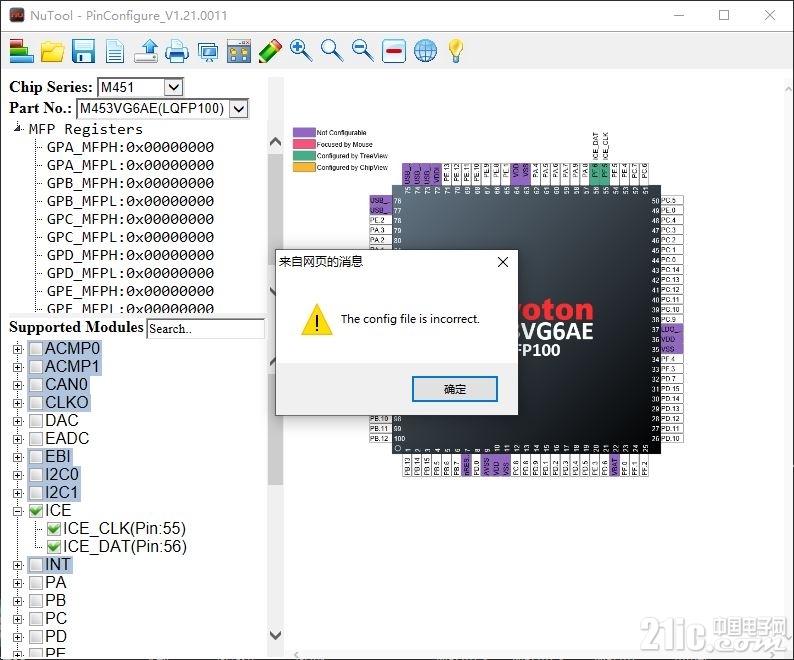Expand the I2C0 tree node
The height and width of the screenshot is (660, 794).
(18, 475)
